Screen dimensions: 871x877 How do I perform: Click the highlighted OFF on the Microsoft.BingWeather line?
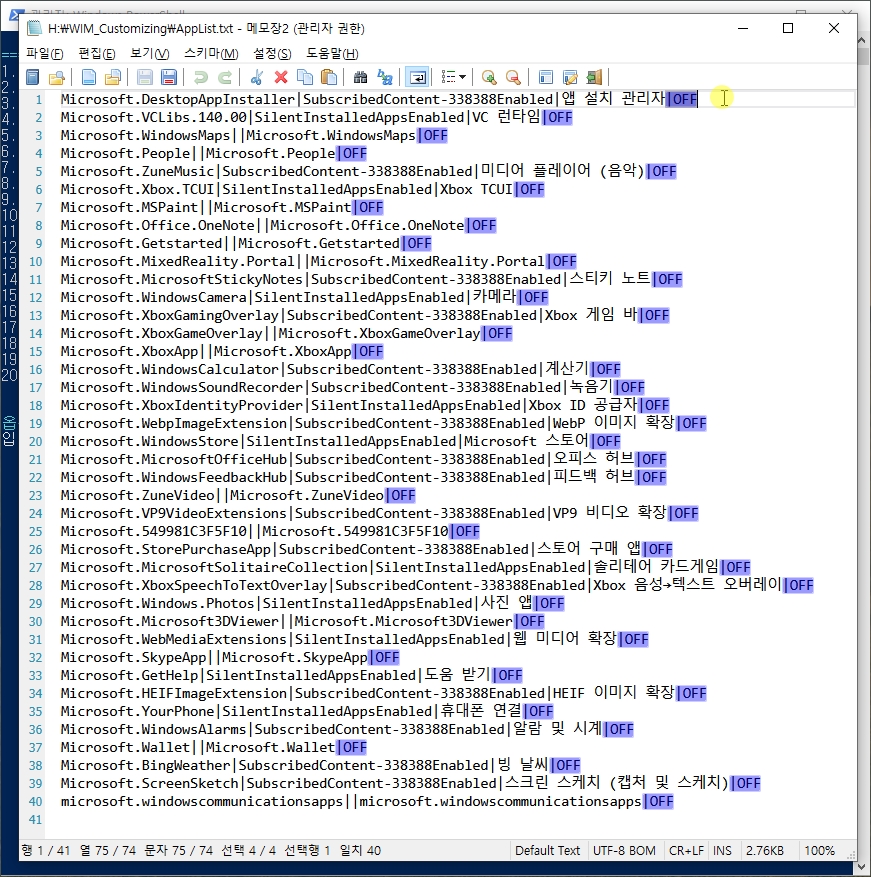coord(566,765)
